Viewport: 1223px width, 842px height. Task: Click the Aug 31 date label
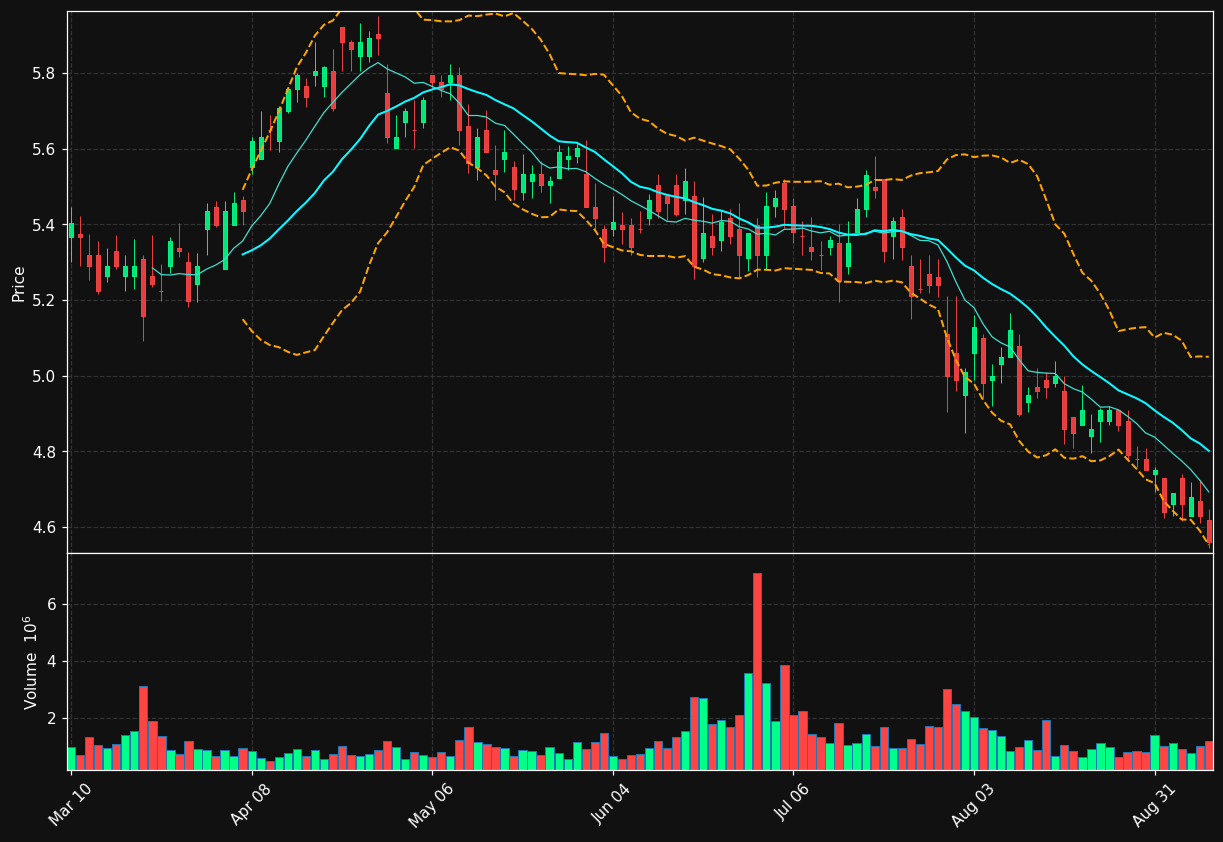[x=1155, y=804]
